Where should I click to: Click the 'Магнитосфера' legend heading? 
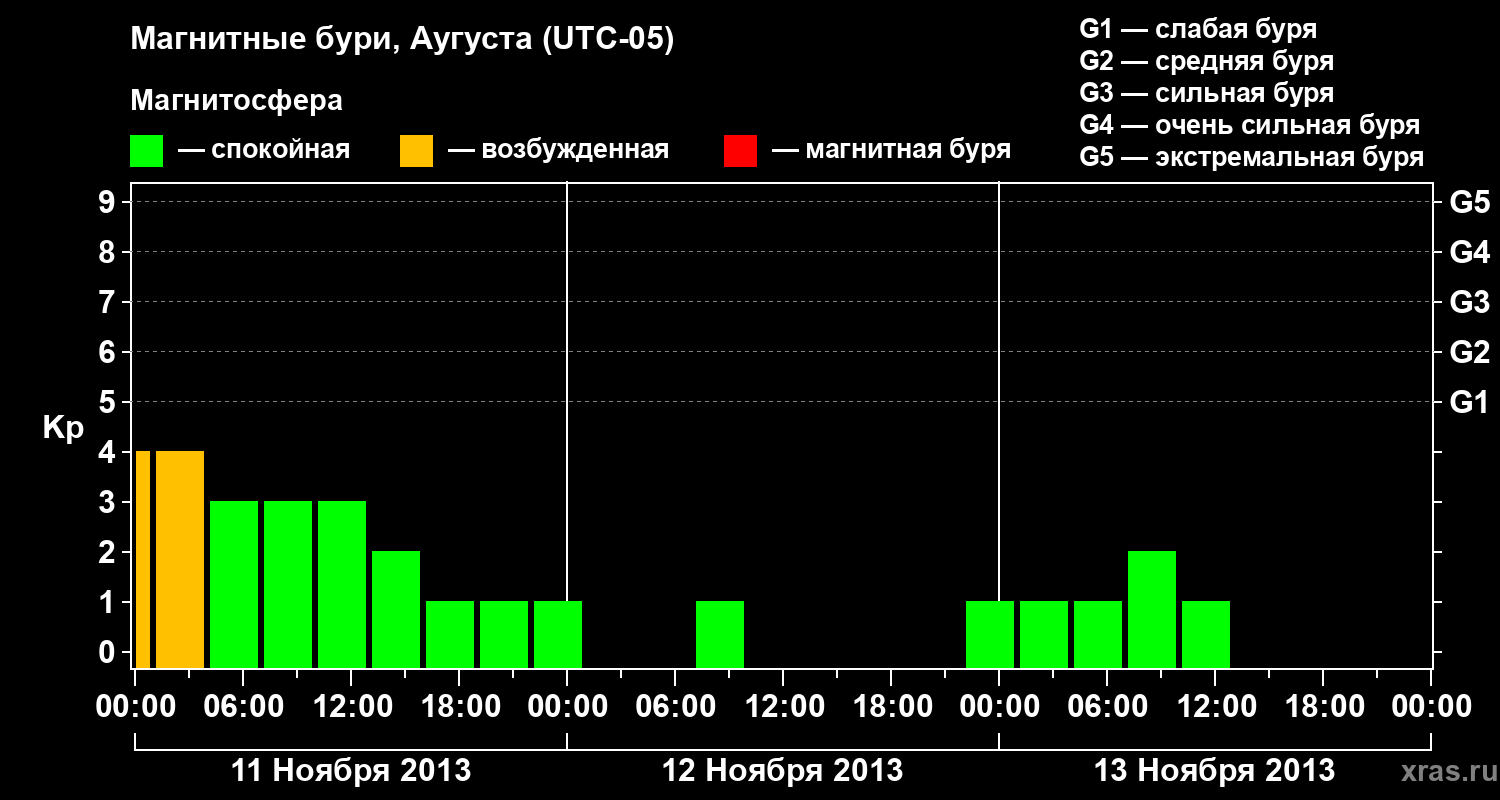tap(236, 101)
